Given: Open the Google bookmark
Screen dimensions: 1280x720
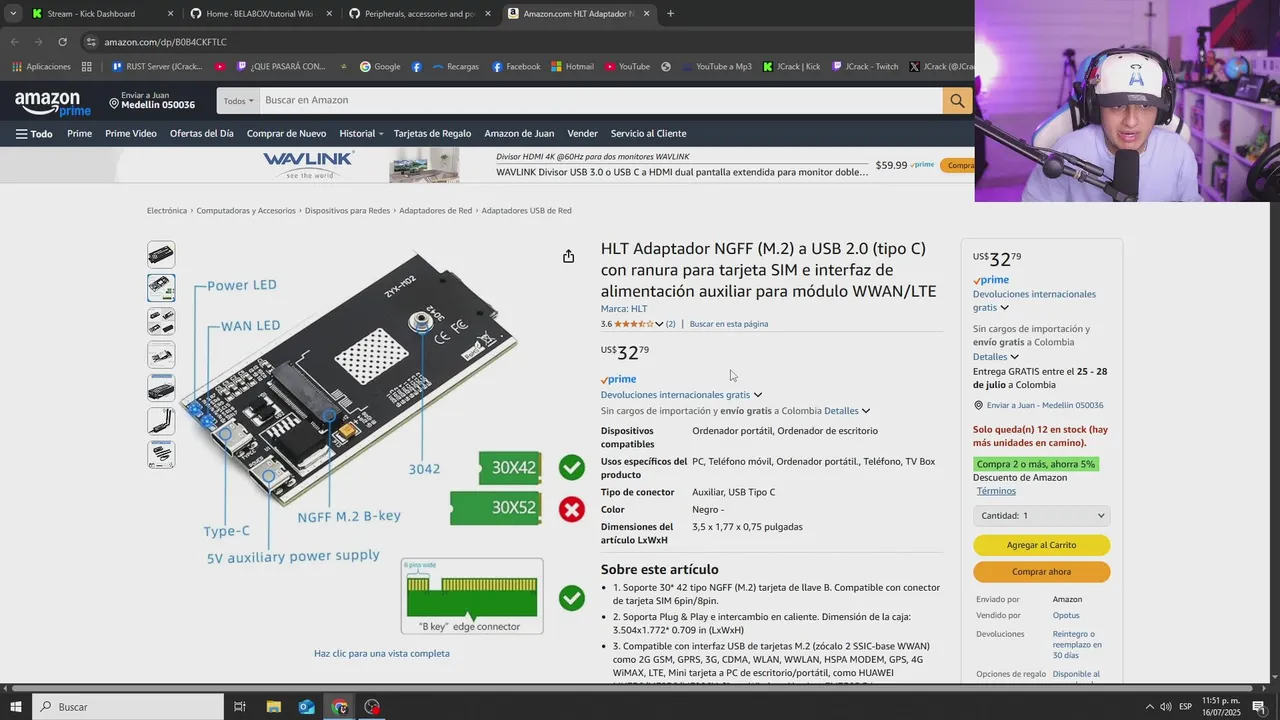Looking at the screenshot, I should pyautogui.click(x=380, y=67).
